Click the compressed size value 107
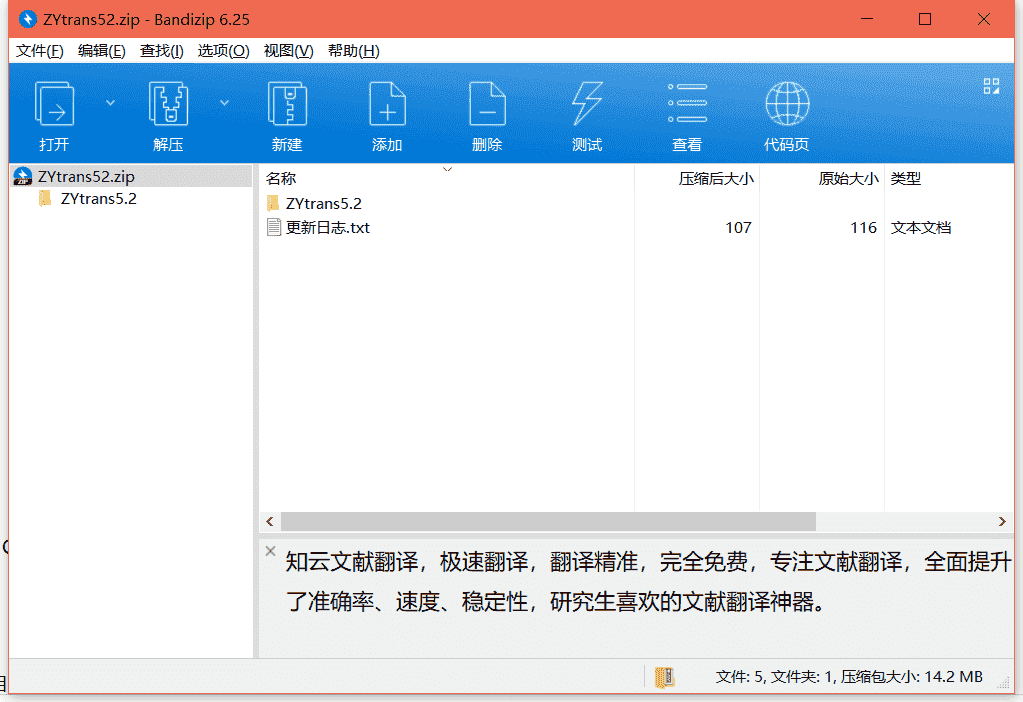The image size is (1023, 702). (739, 228)
